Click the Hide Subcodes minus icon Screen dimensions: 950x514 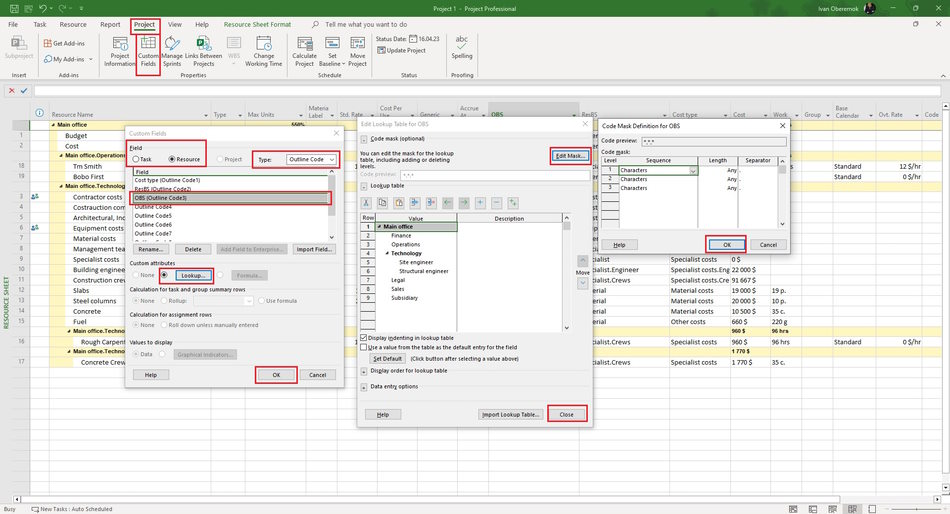pyautogui.click(x=497, y=202)
